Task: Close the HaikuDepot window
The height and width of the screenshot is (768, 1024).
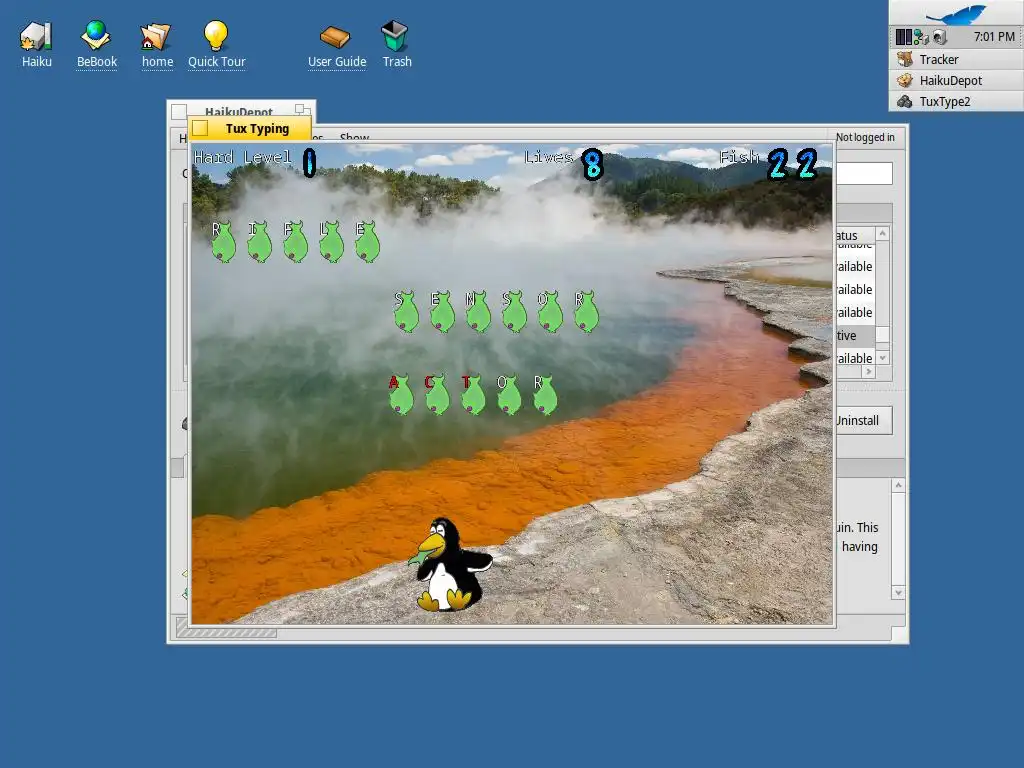Action: tap(179, 112)
